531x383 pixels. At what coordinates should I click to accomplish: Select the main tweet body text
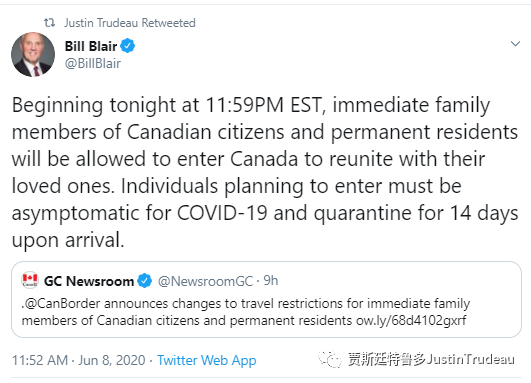point(265,172)
